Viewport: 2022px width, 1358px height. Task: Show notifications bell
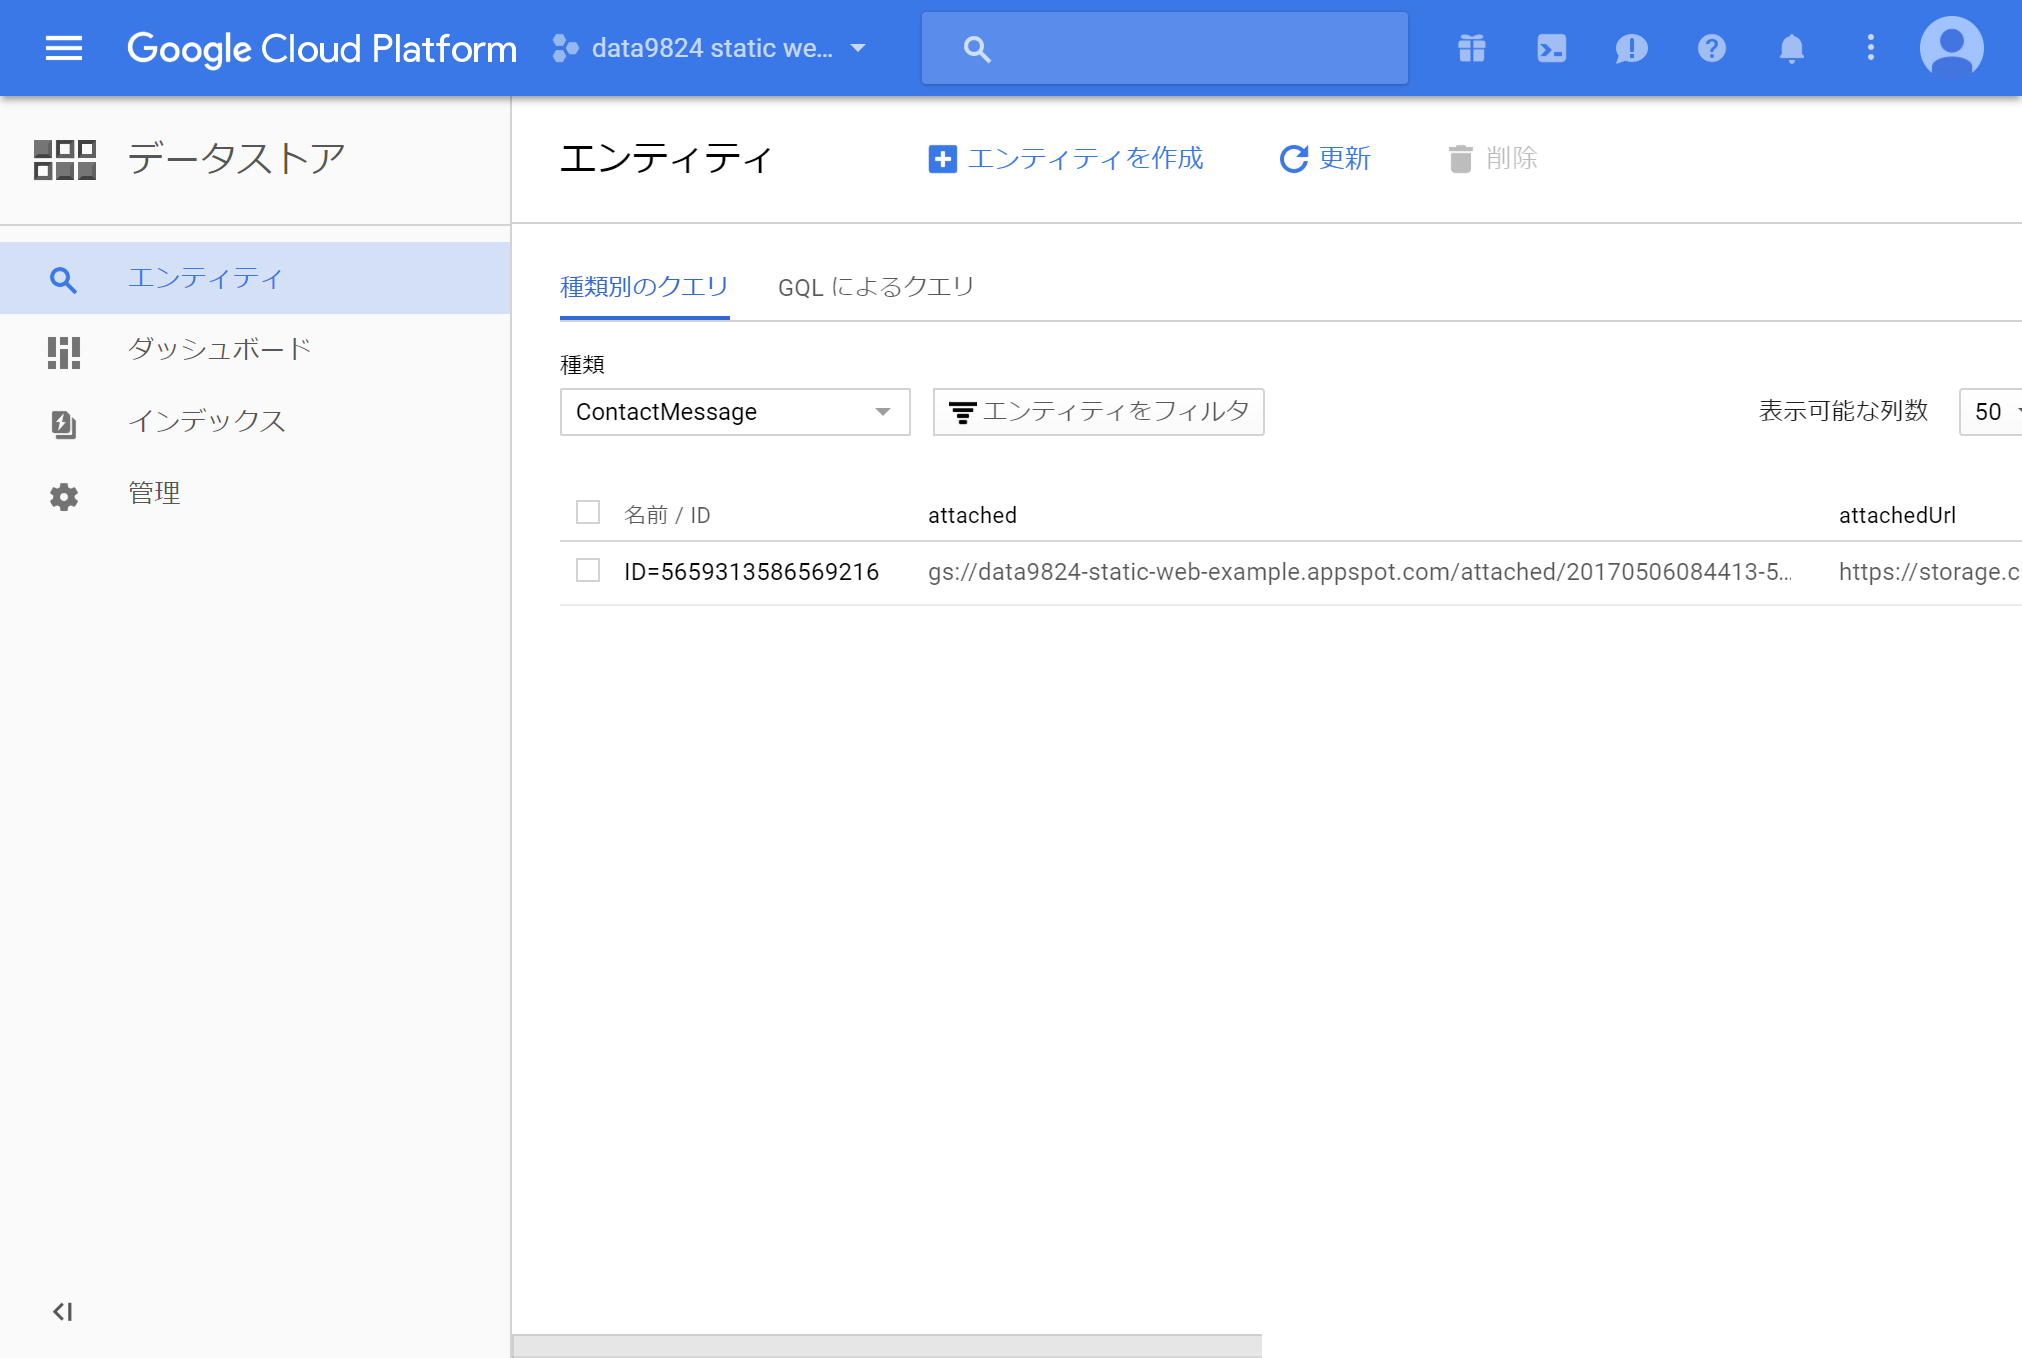[x=1791, y=48]
